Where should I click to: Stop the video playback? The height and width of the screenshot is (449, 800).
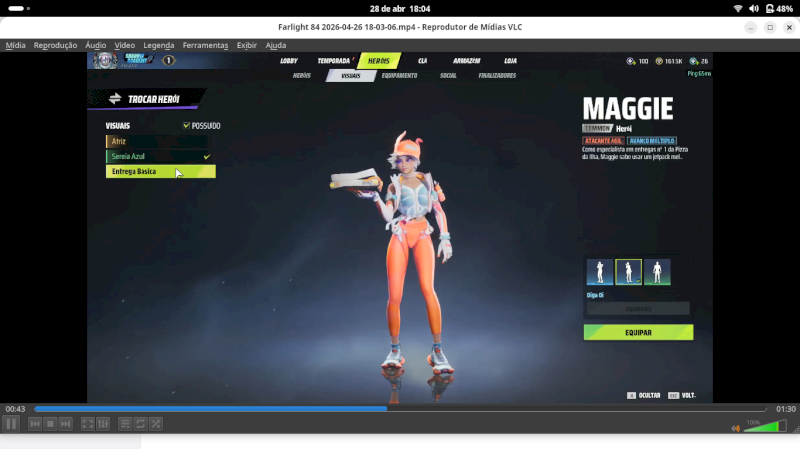click(x=50, y=424)
